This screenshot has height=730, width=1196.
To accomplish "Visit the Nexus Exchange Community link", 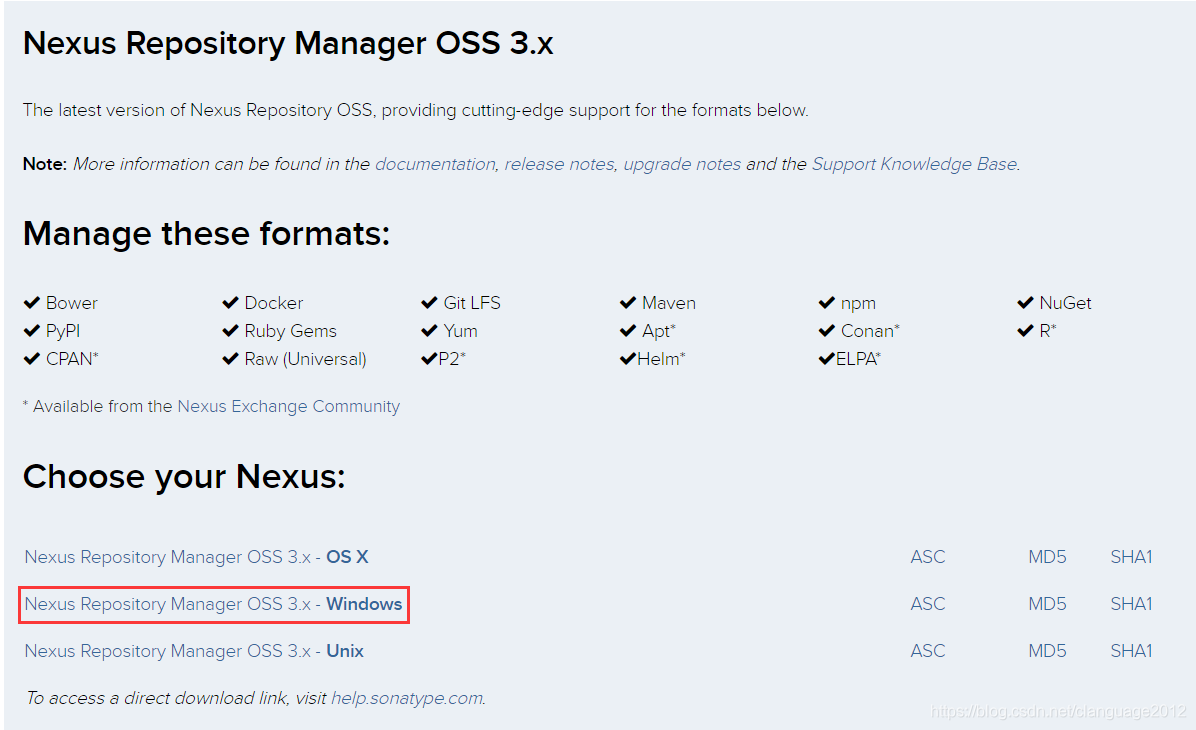I will point(287,406).
